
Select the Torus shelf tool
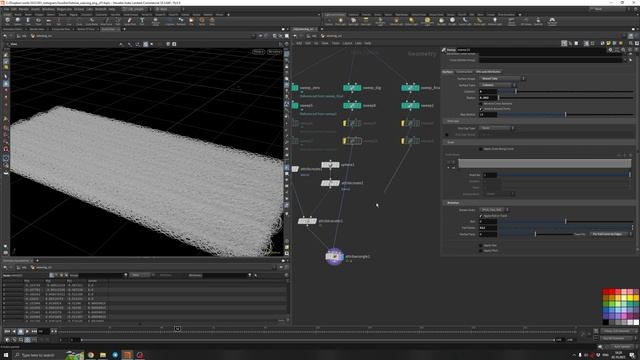38,20
